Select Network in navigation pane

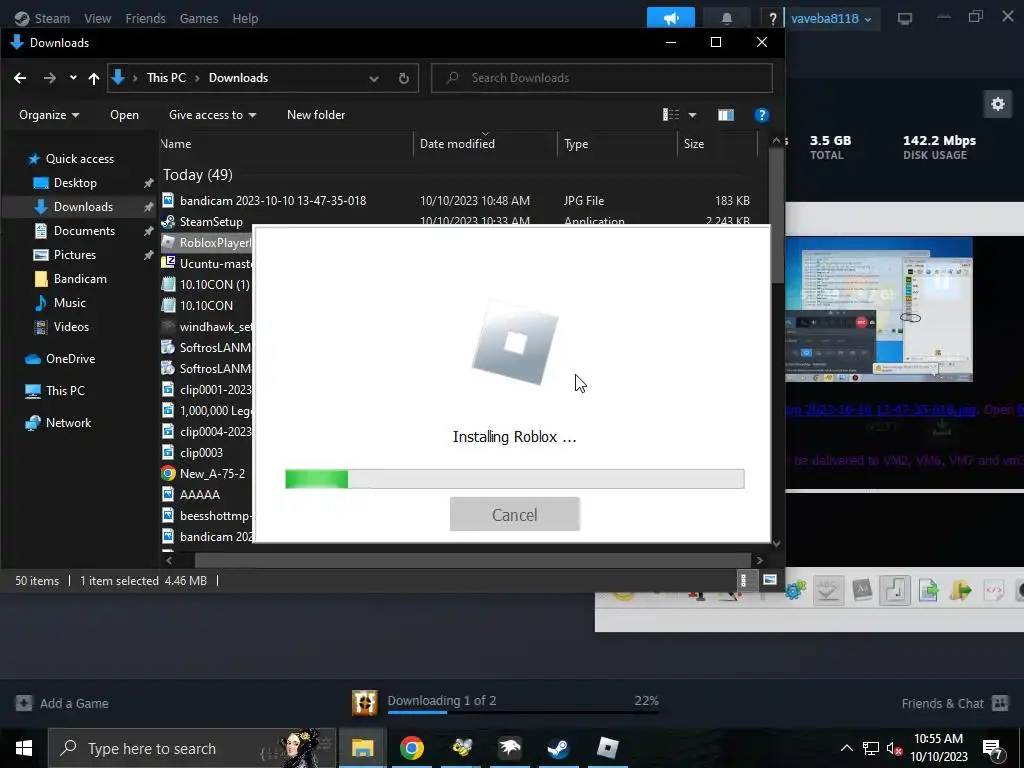coord(68,423)
